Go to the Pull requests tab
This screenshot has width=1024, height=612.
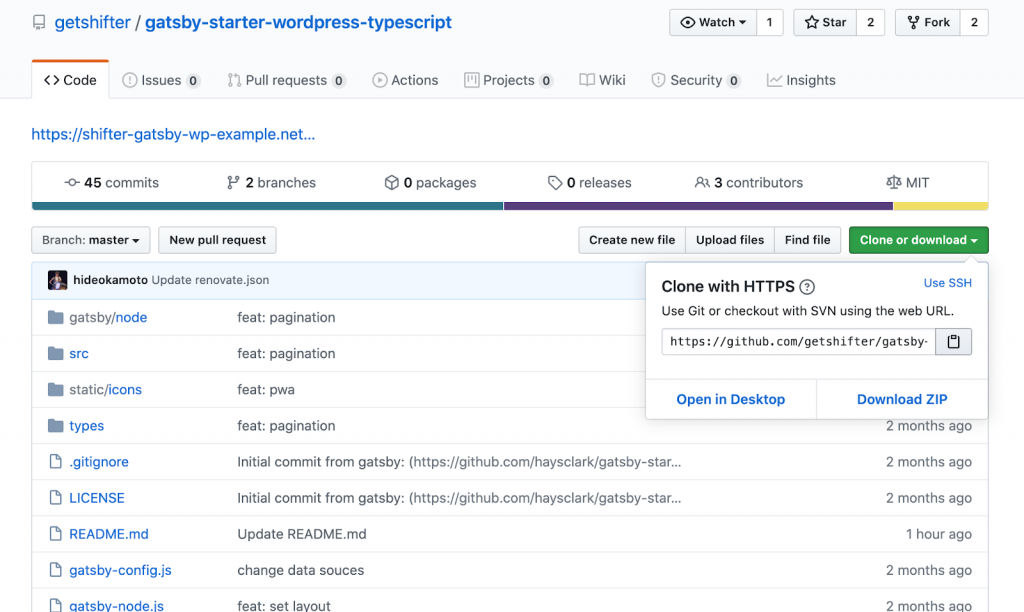pyautogui.click(x=286, y=80)
